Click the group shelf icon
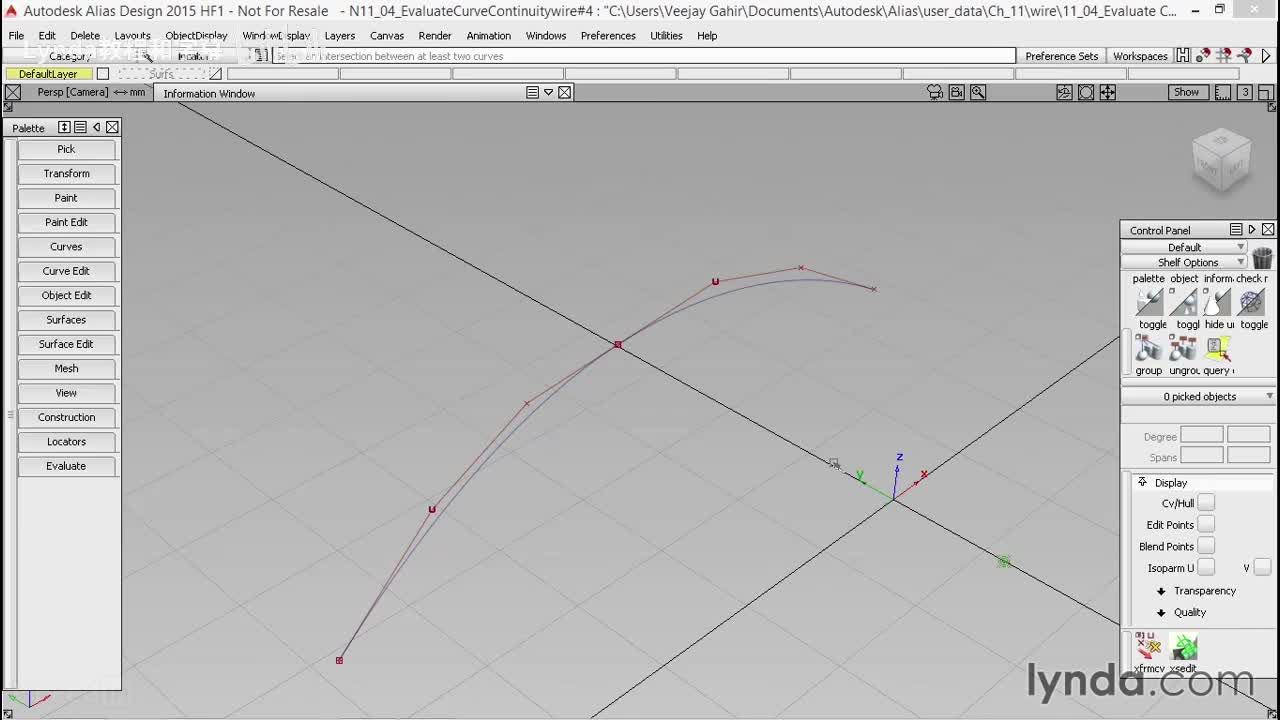 tap(1149, 348)
